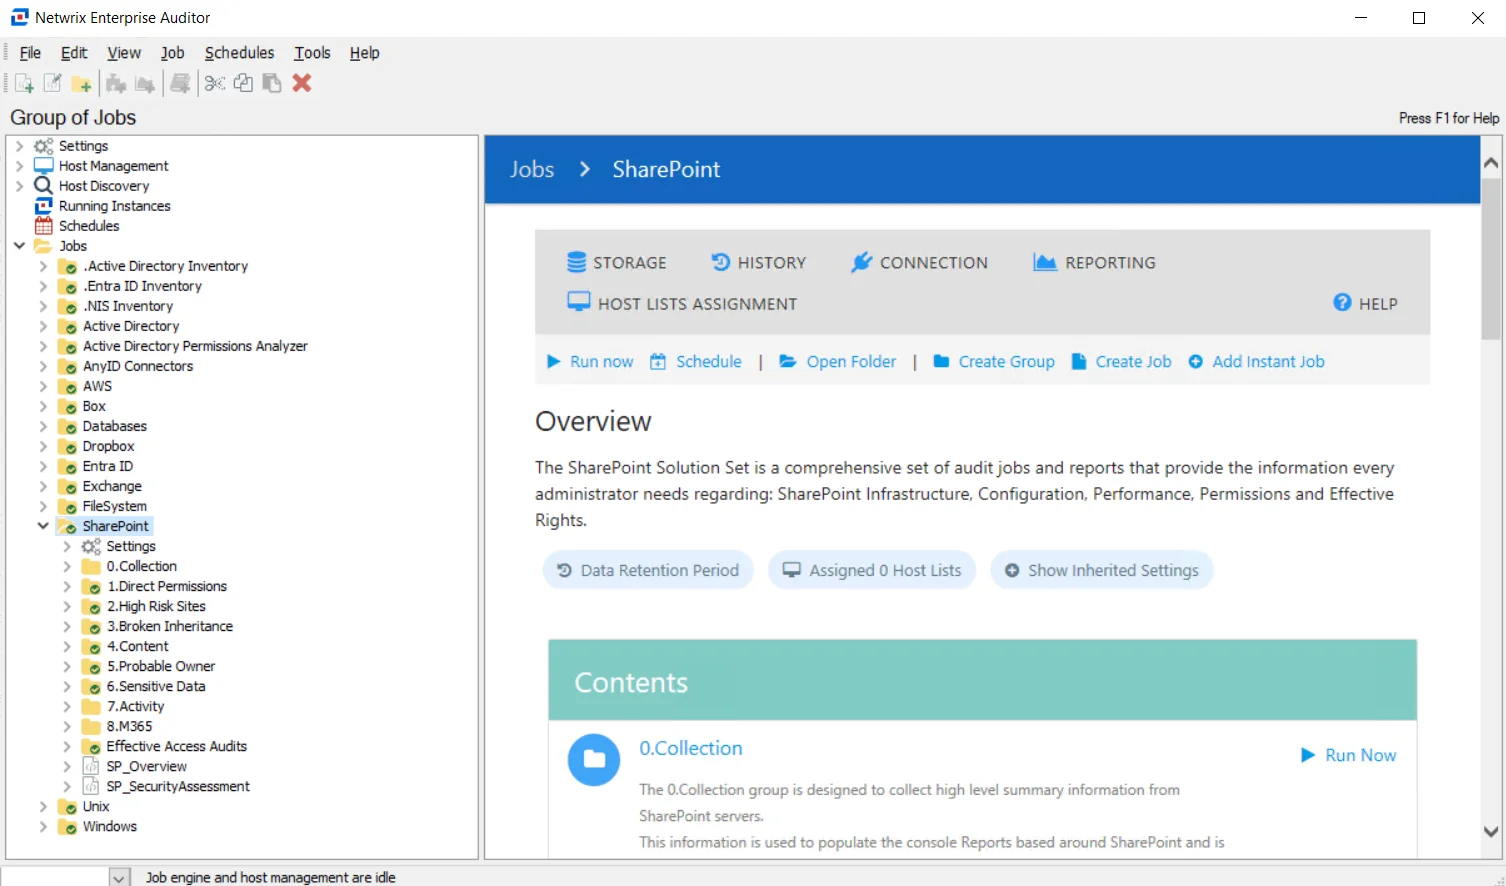1506x886 pixels.
Task: Click the Netwrix app logo in title bar
Action: pos(19,17)
